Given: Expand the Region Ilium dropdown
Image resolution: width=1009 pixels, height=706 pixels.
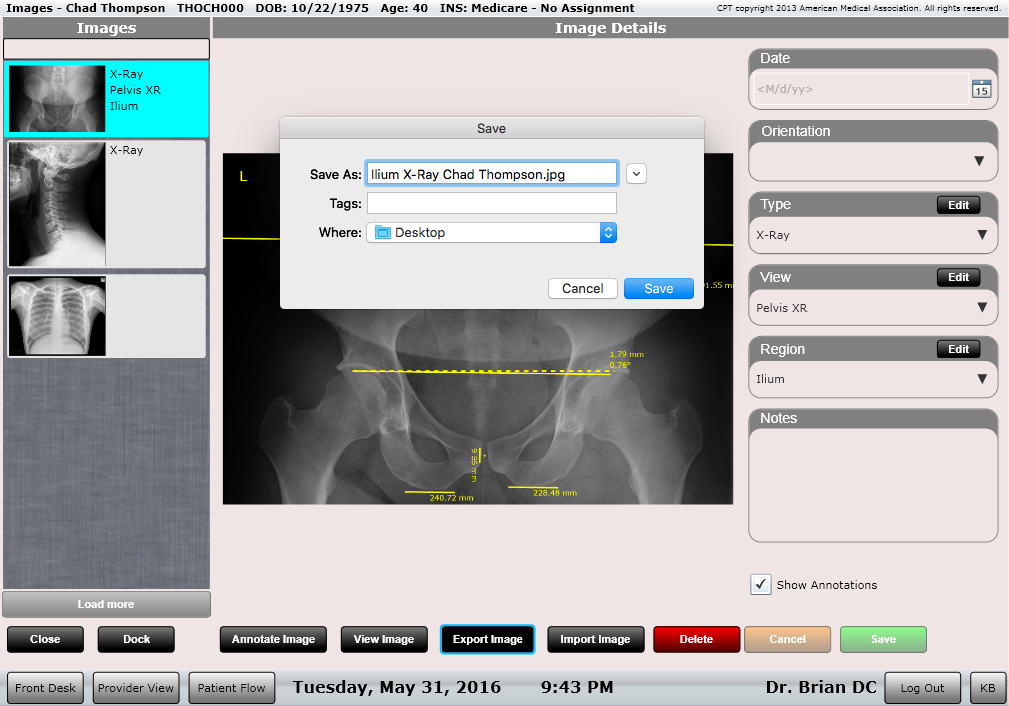Looking at the screenshot, I should click(872, 379).
